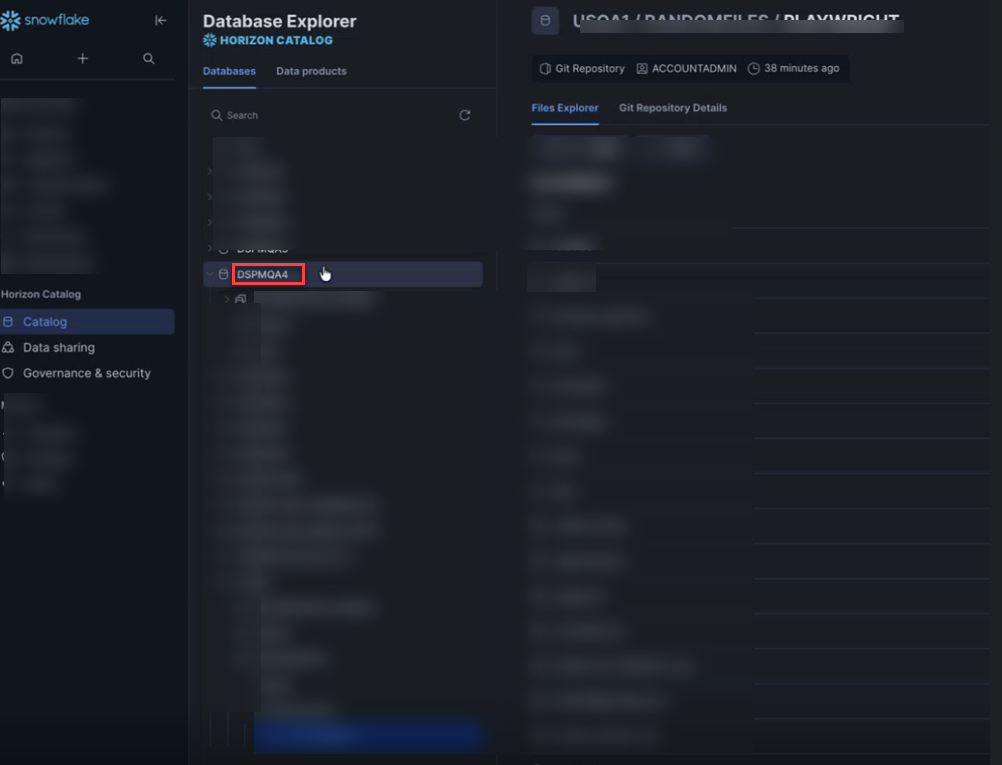Click schema icon under DSPMQA4

pos(241,299)
